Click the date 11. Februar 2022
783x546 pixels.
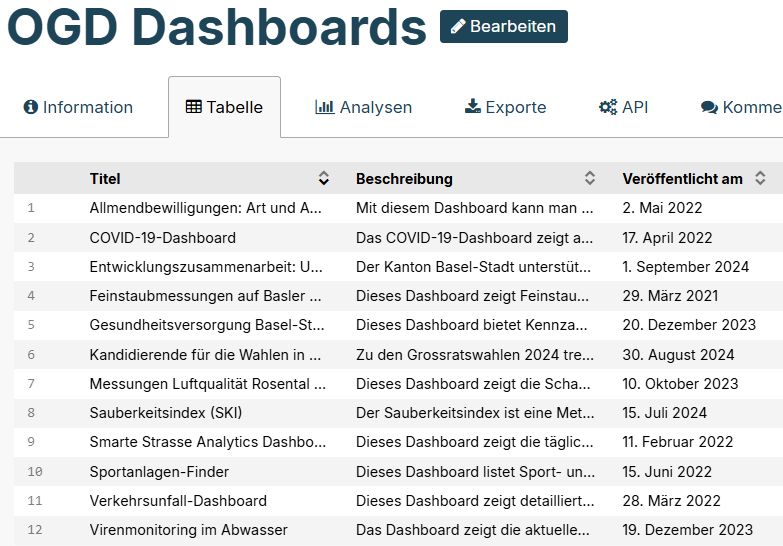[678, 442]
